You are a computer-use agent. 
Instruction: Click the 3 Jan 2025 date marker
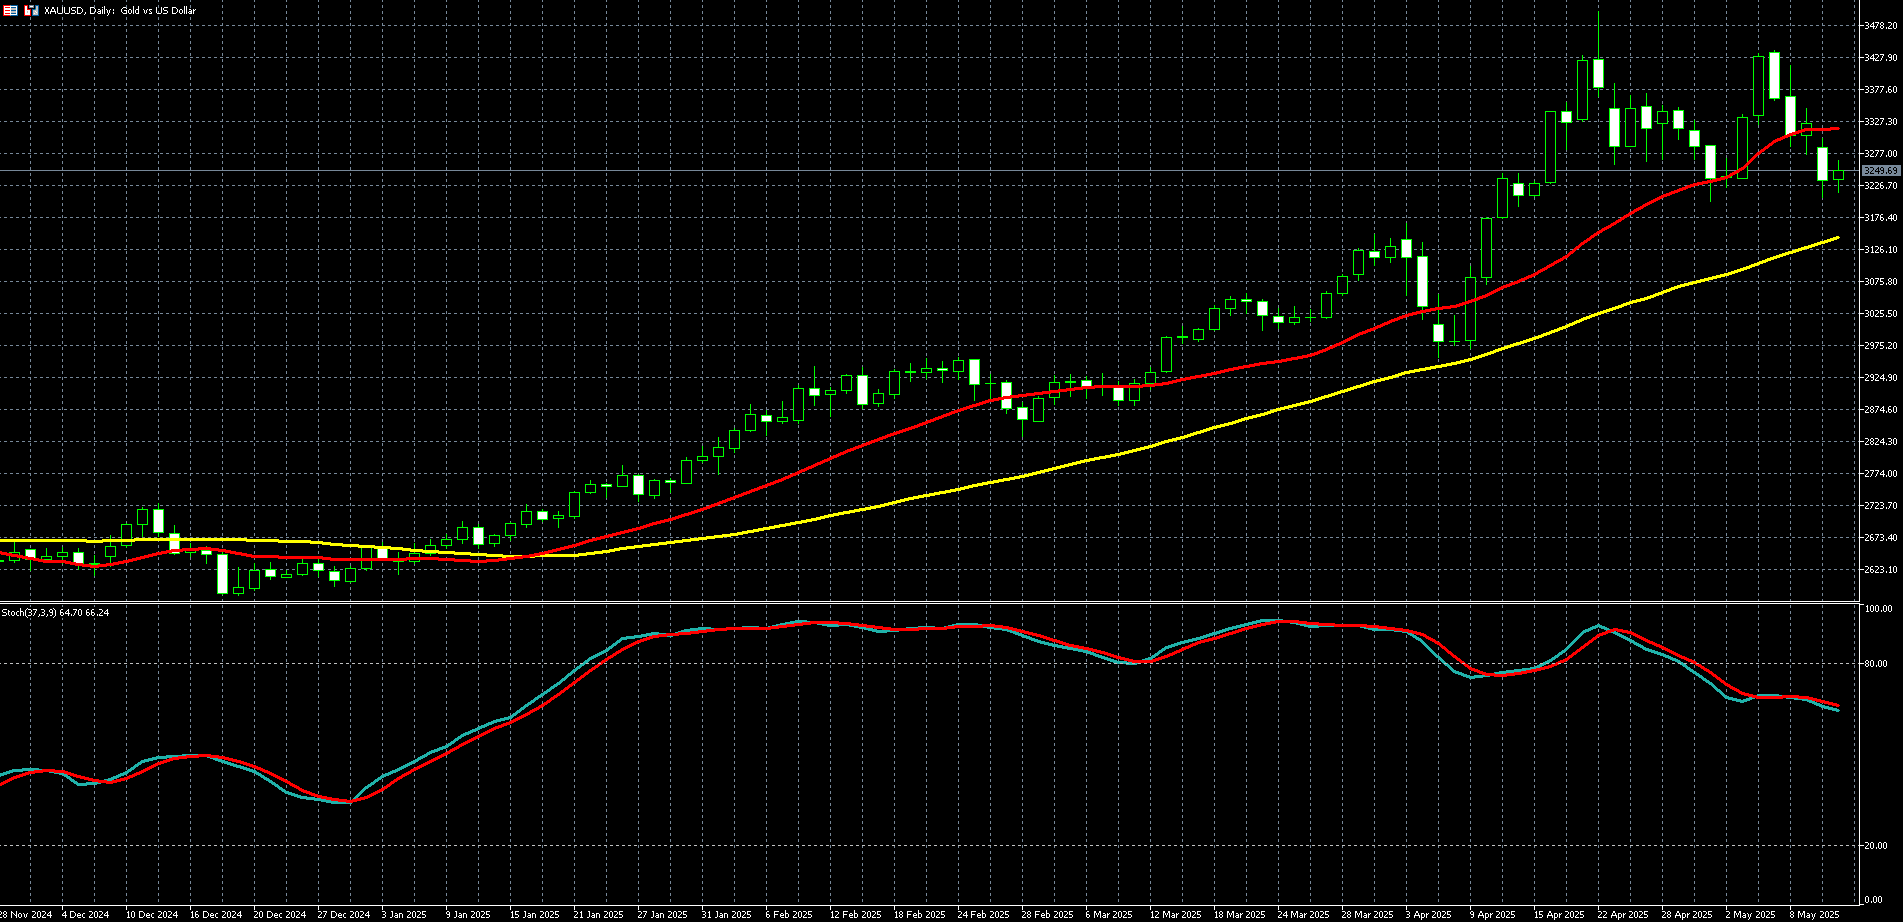(x=403, y=914)
